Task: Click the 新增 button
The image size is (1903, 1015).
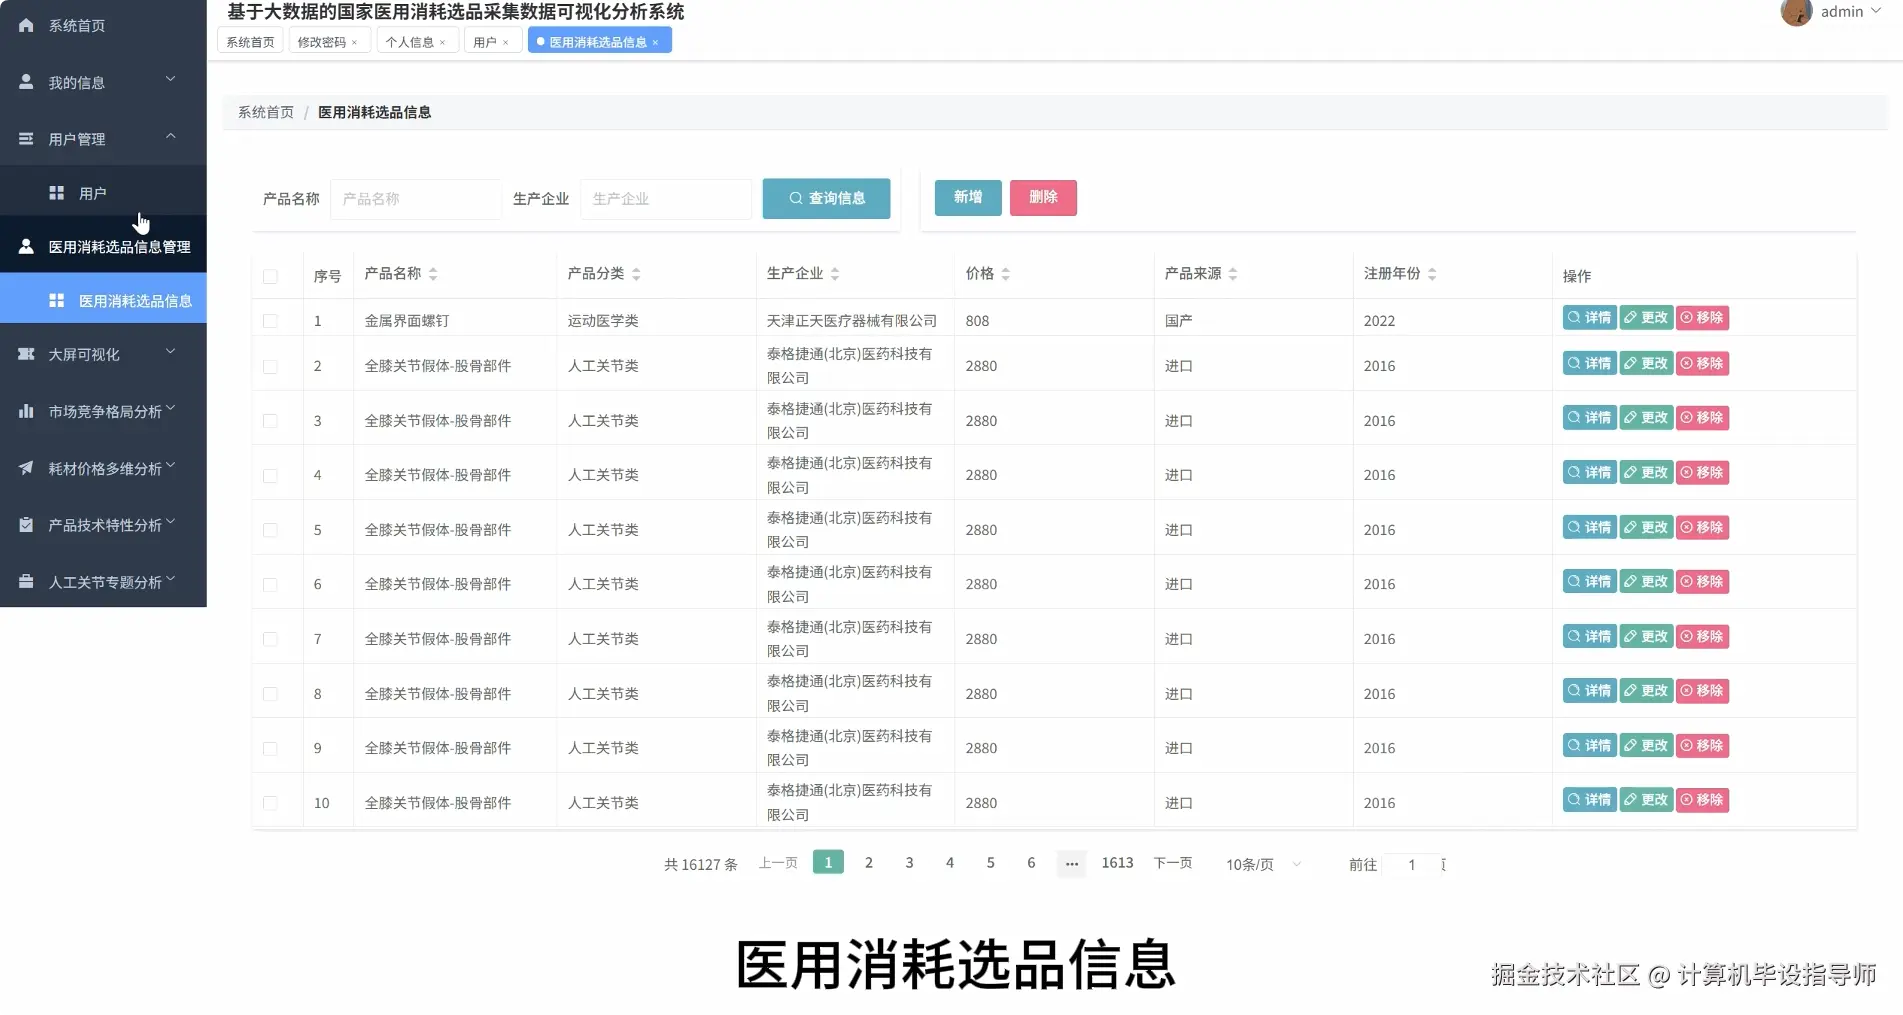Action: (967, 197)
